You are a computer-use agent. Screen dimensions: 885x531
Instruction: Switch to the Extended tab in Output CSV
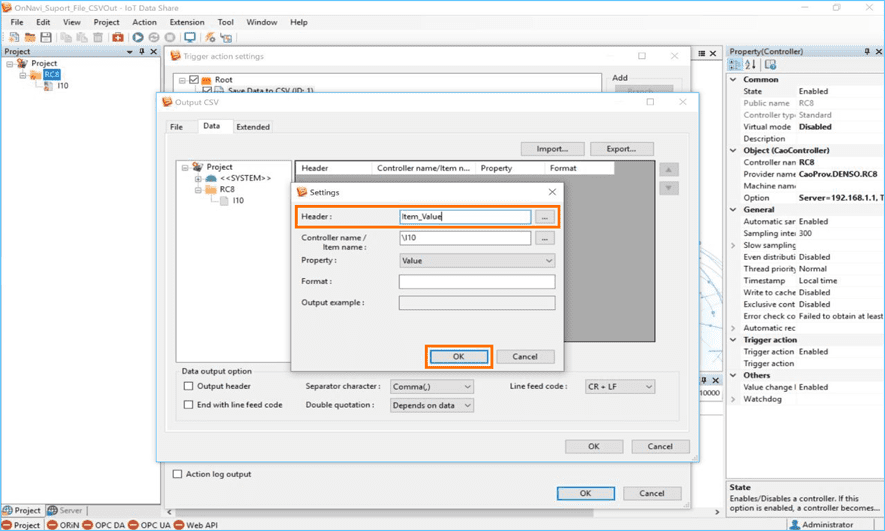253,127
